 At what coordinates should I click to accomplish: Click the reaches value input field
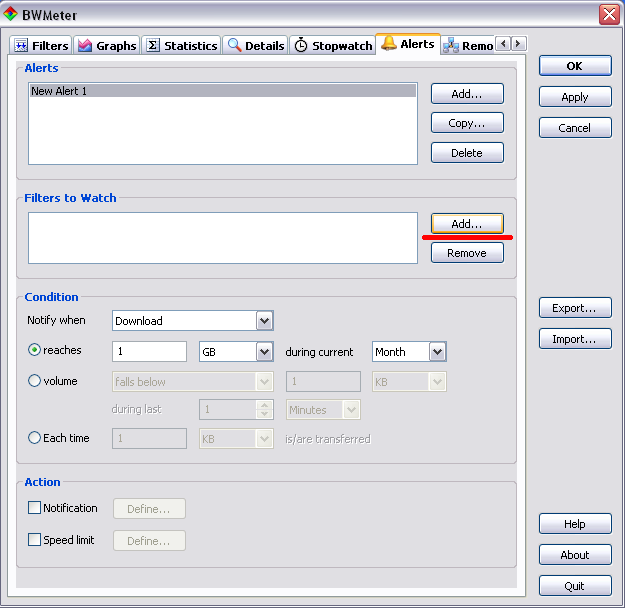pyautogui.click(x=149, y=352)
